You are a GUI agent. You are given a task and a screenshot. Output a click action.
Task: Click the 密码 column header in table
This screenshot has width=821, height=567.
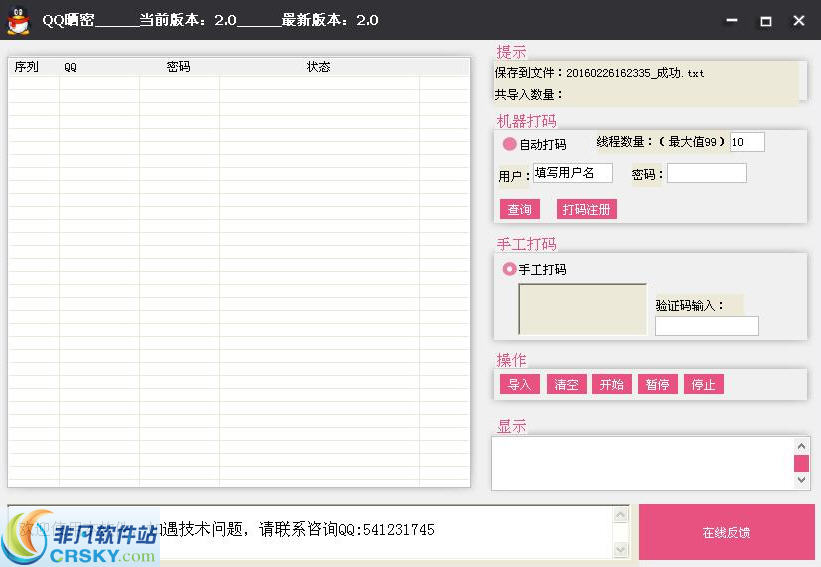pos(179,67)
